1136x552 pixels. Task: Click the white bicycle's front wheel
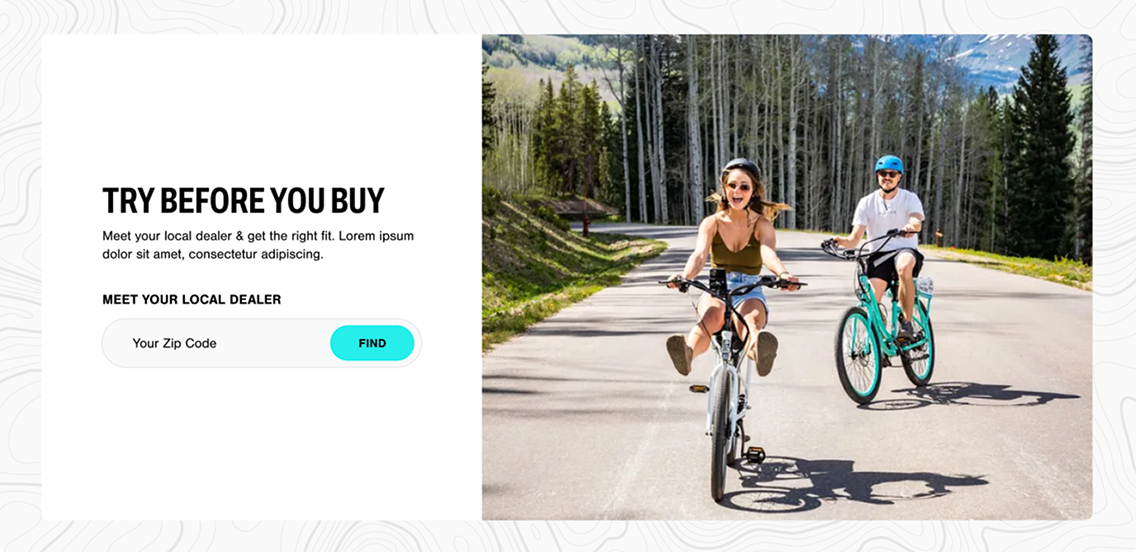(x=722, y=443)
